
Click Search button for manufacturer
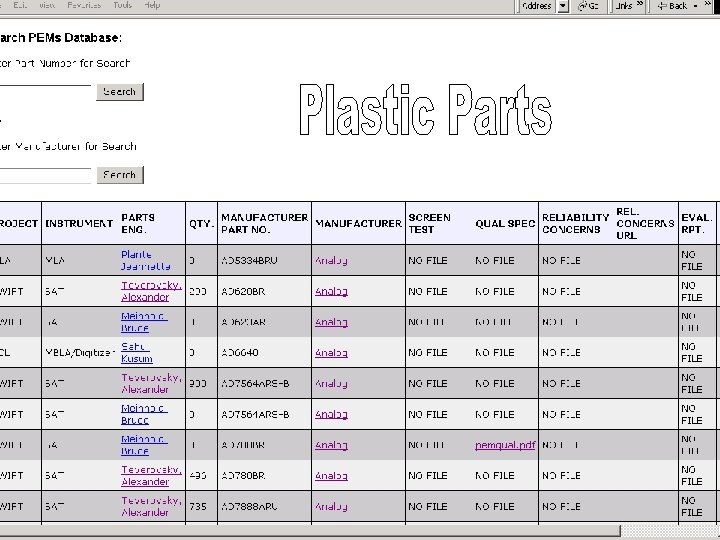click(120, 175)
